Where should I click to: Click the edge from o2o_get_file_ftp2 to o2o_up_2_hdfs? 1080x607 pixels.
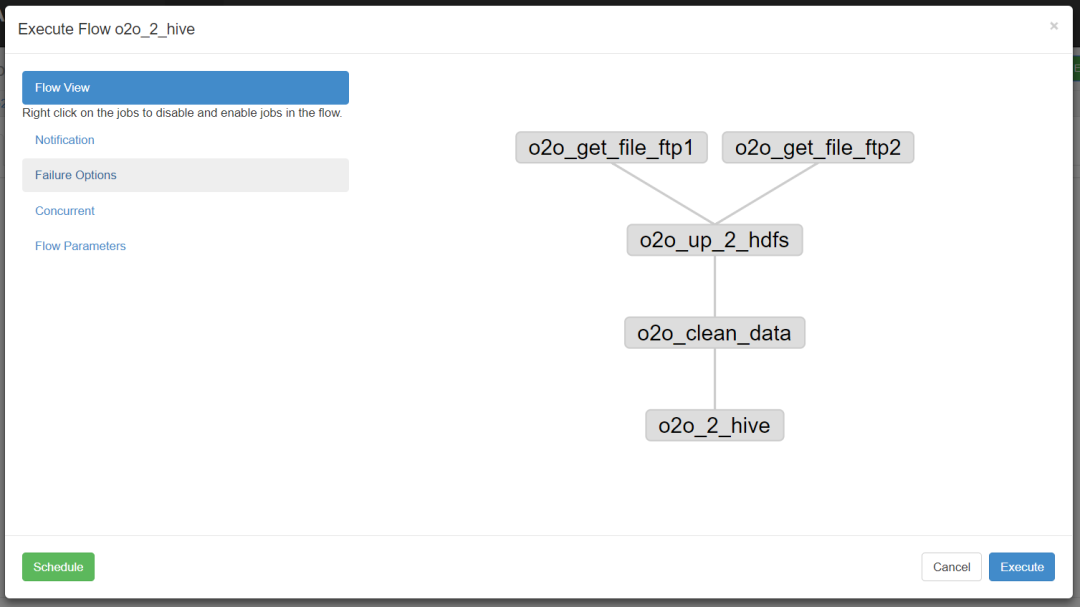pos(766,194)
